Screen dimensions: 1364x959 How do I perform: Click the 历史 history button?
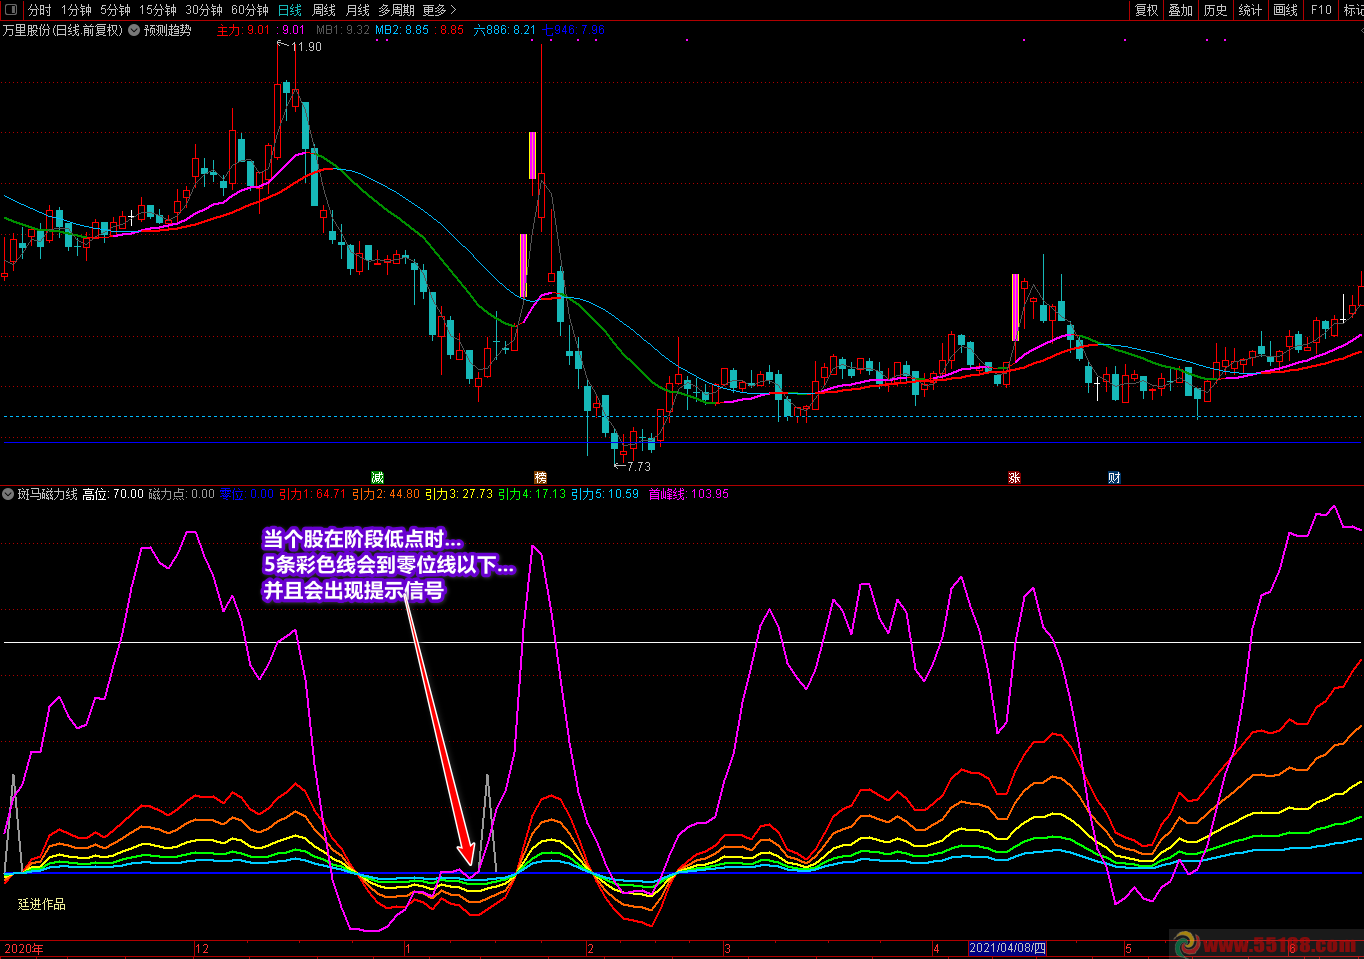tap(1215, 10)
